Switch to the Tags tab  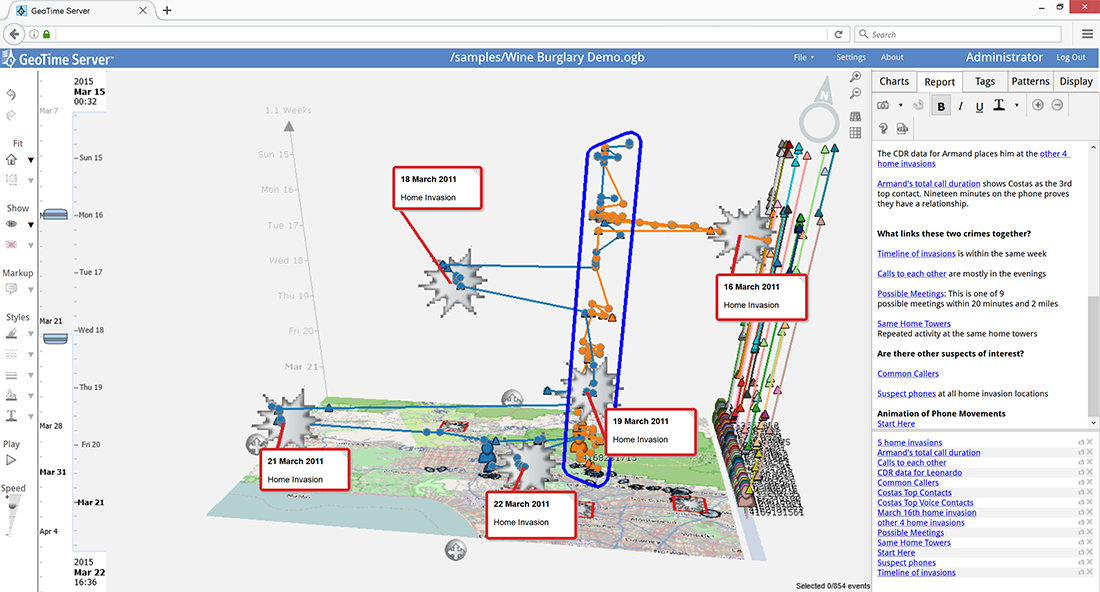pyautogui.click(x=985, y=81)
